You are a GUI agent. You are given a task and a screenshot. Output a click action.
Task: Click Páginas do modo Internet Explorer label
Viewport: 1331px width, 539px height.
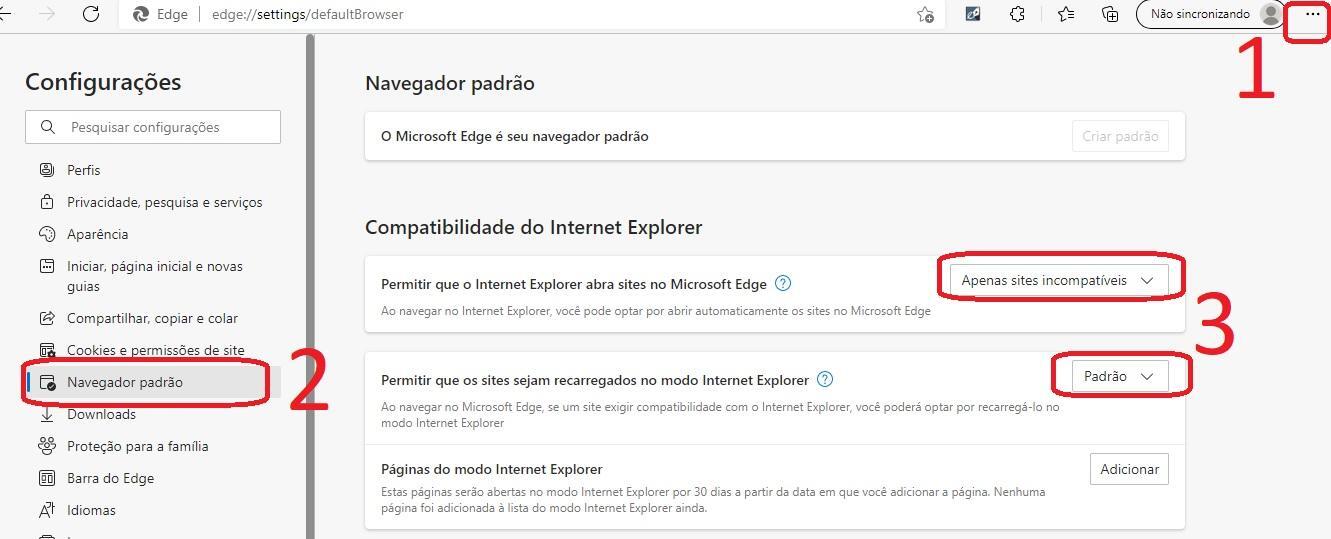(492, 469)
